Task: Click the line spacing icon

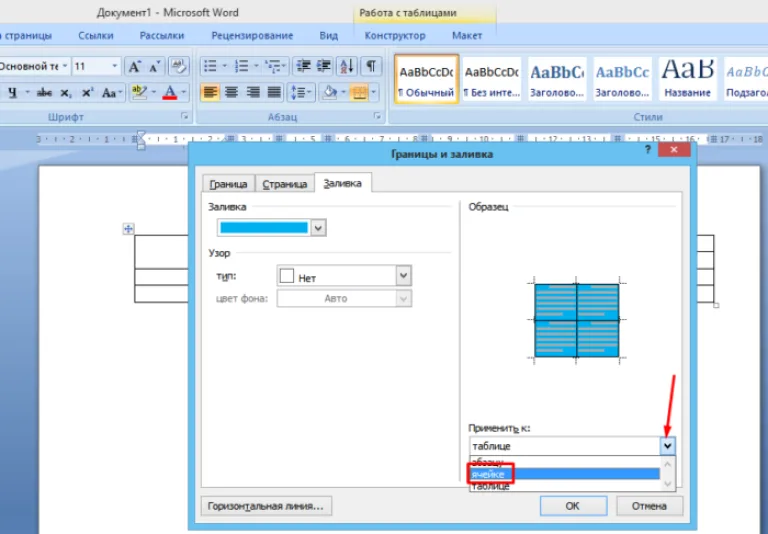Action: 297,92
